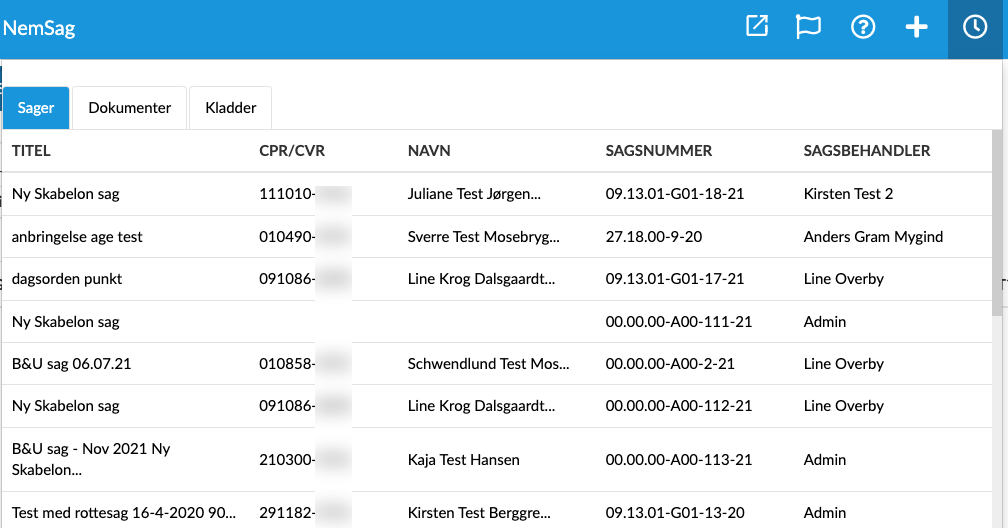This screenshot has height=528, width=1008.
Task: Select the 'dagsorden punkt' case row
Action: 67,279
